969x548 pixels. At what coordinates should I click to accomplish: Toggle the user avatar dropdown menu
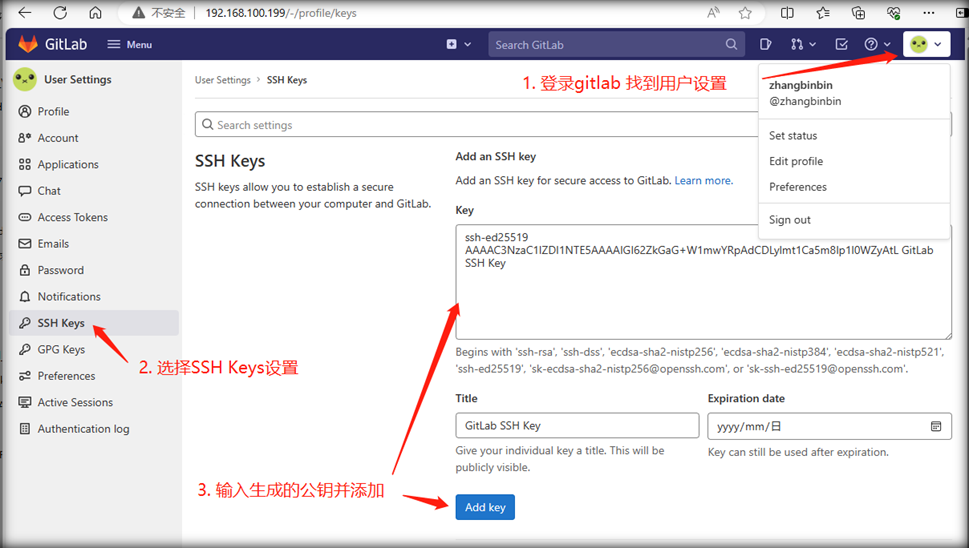[x=926, y=44]
